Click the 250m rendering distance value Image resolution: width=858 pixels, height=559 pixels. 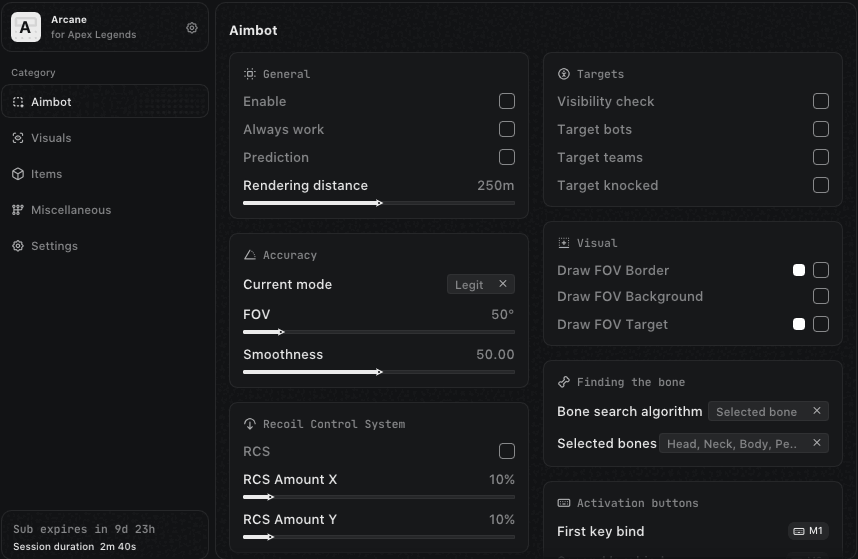pyautogui.click(x=495, y=185)
